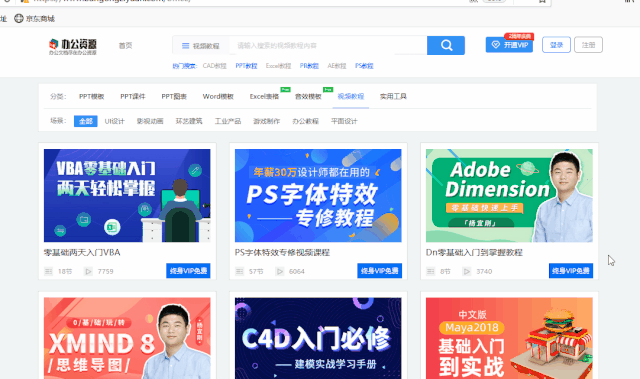This screenshot has height=379, width=640.
Task: Filter scenes by 平面设计
Action: point(344,121)
